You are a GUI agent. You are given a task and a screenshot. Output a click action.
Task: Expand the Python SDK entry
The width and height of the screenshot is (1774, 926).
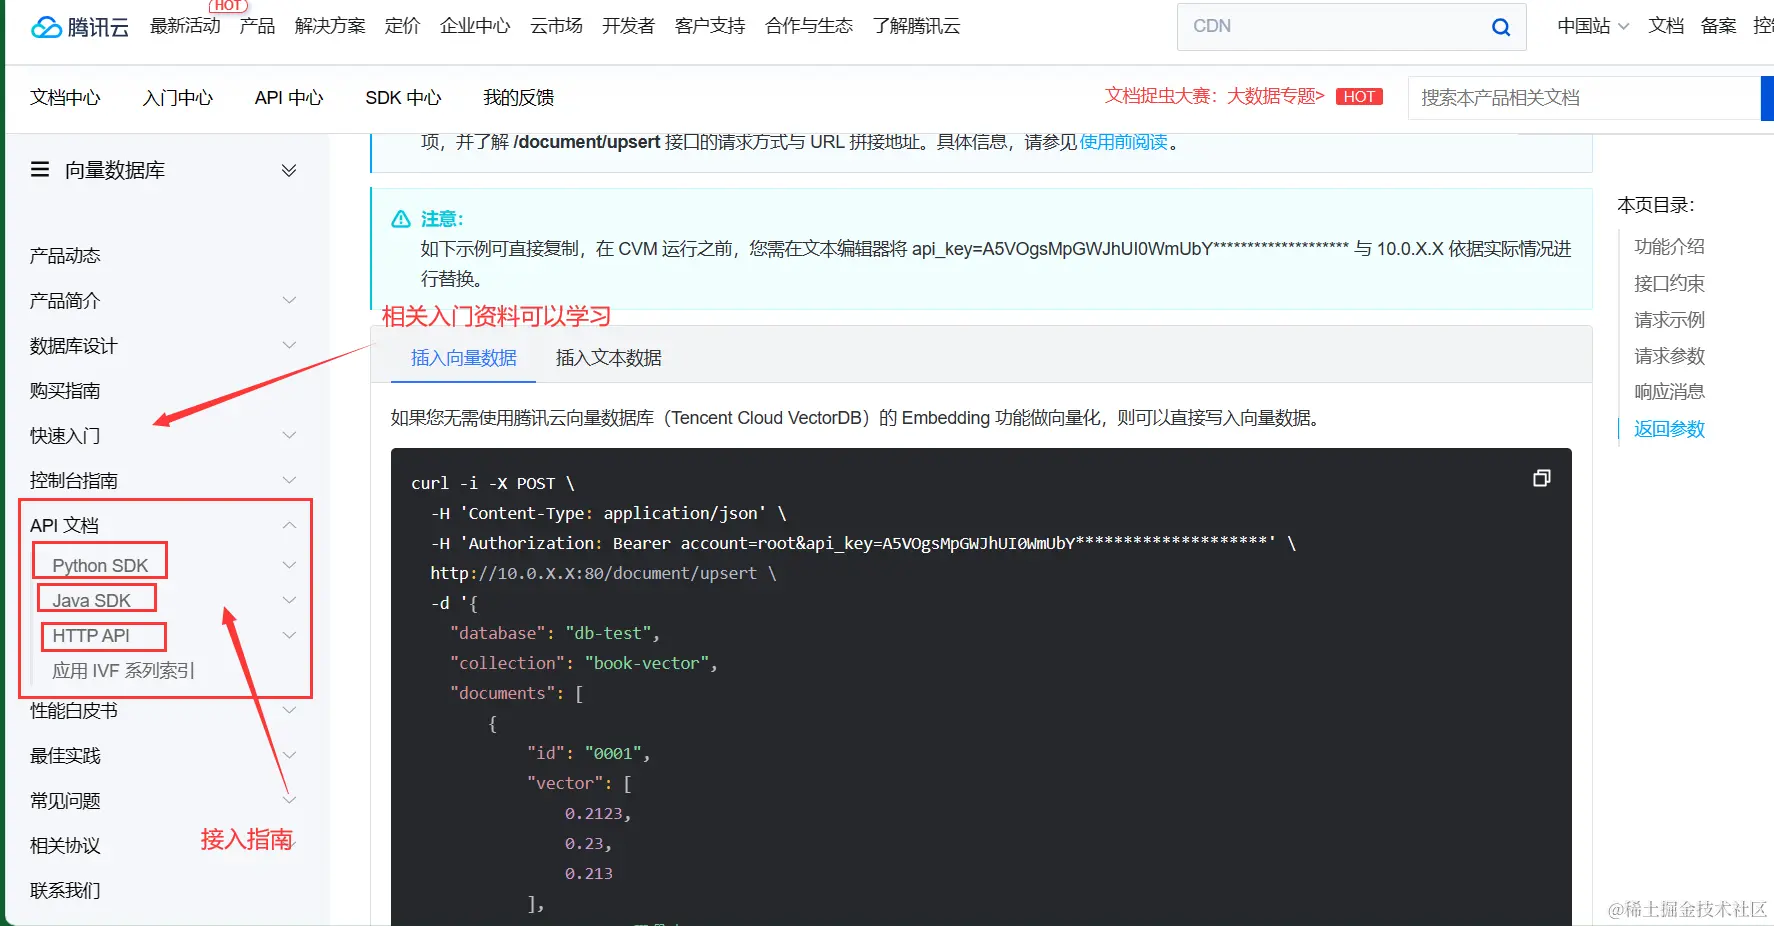coord(289,564)
